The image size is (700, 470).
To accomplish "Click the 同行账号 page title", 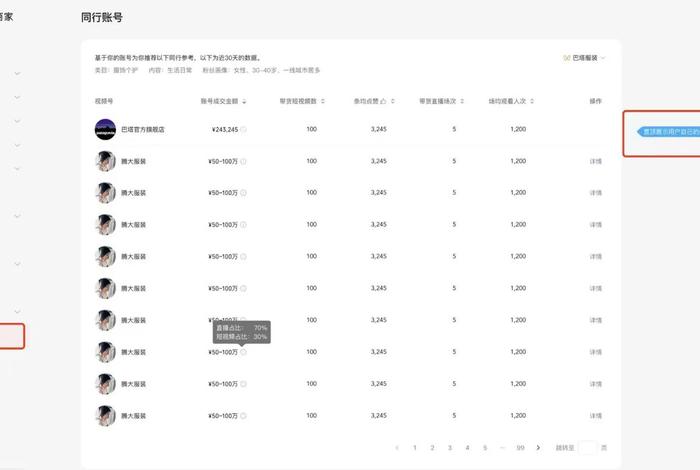I will 102,17.
